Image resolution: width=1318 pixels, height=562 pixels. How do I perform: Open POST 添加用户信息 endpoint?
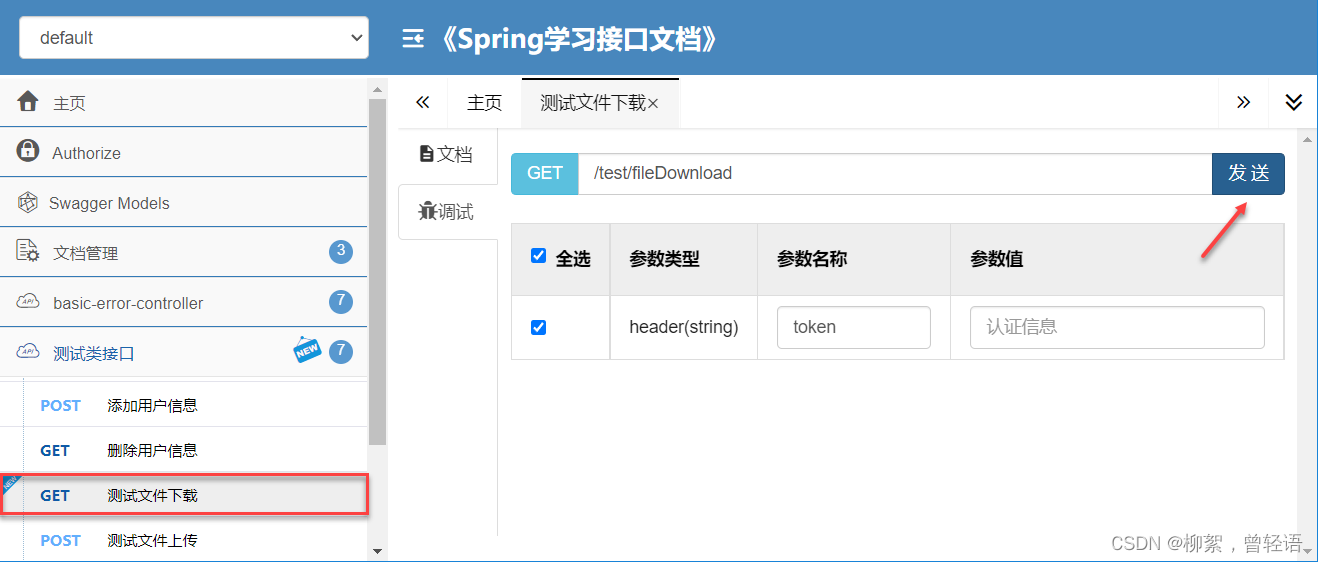[x=184, y=405]
